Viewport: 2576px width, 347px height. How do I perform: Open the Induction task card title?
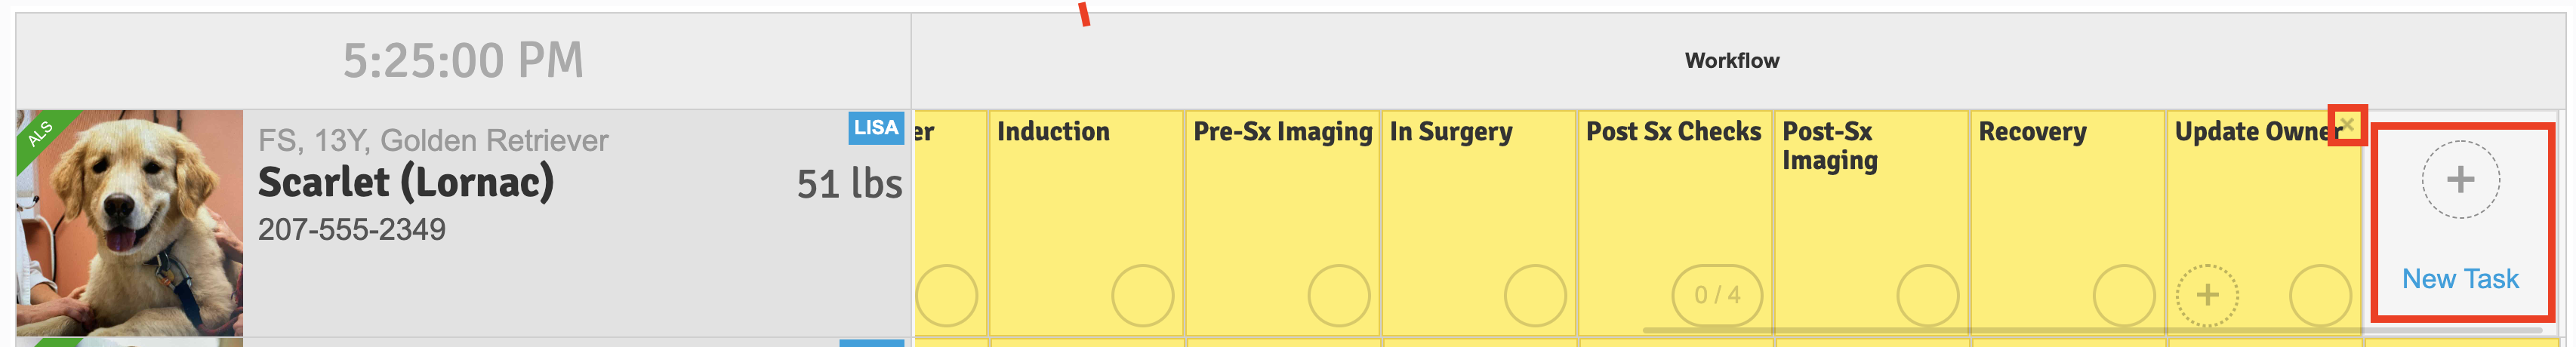click(x=1053, y=132)
